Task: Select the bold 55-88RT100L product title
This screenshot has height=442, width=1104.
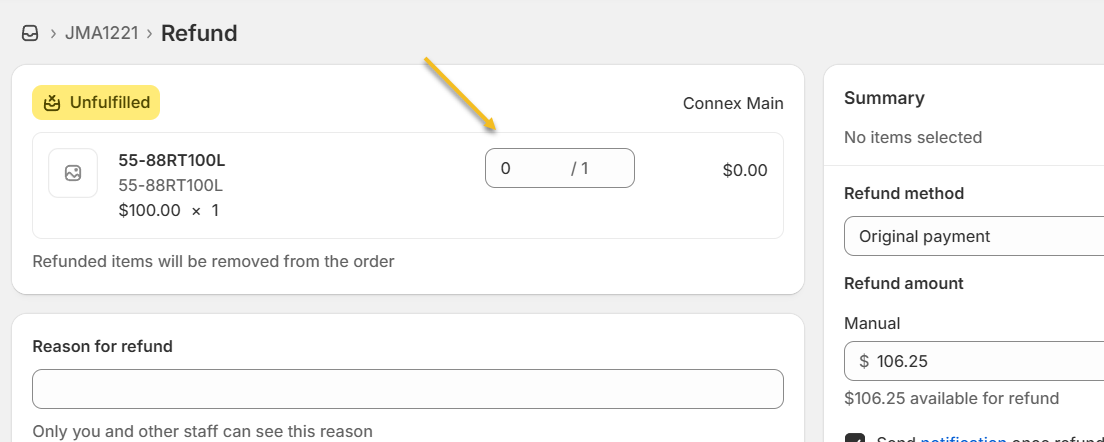Action: (x=172, y=160)
